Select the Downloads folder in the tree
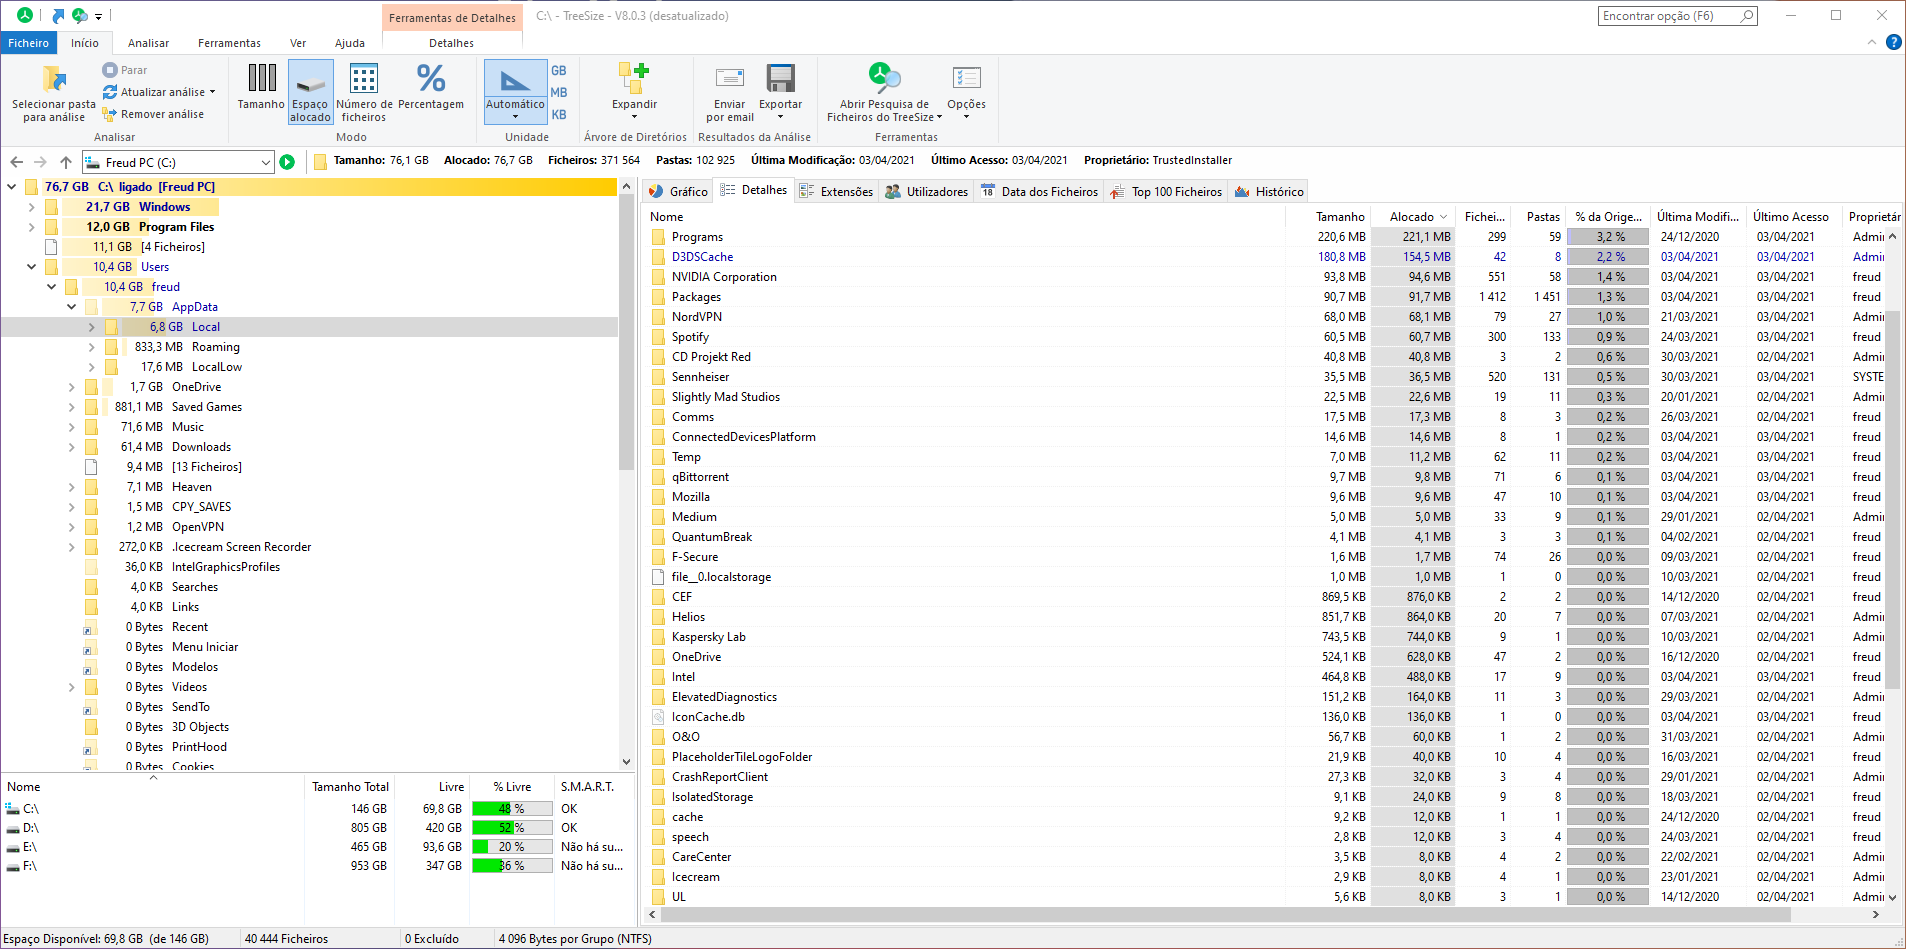The image size is (1906, 949). [201, 447]
